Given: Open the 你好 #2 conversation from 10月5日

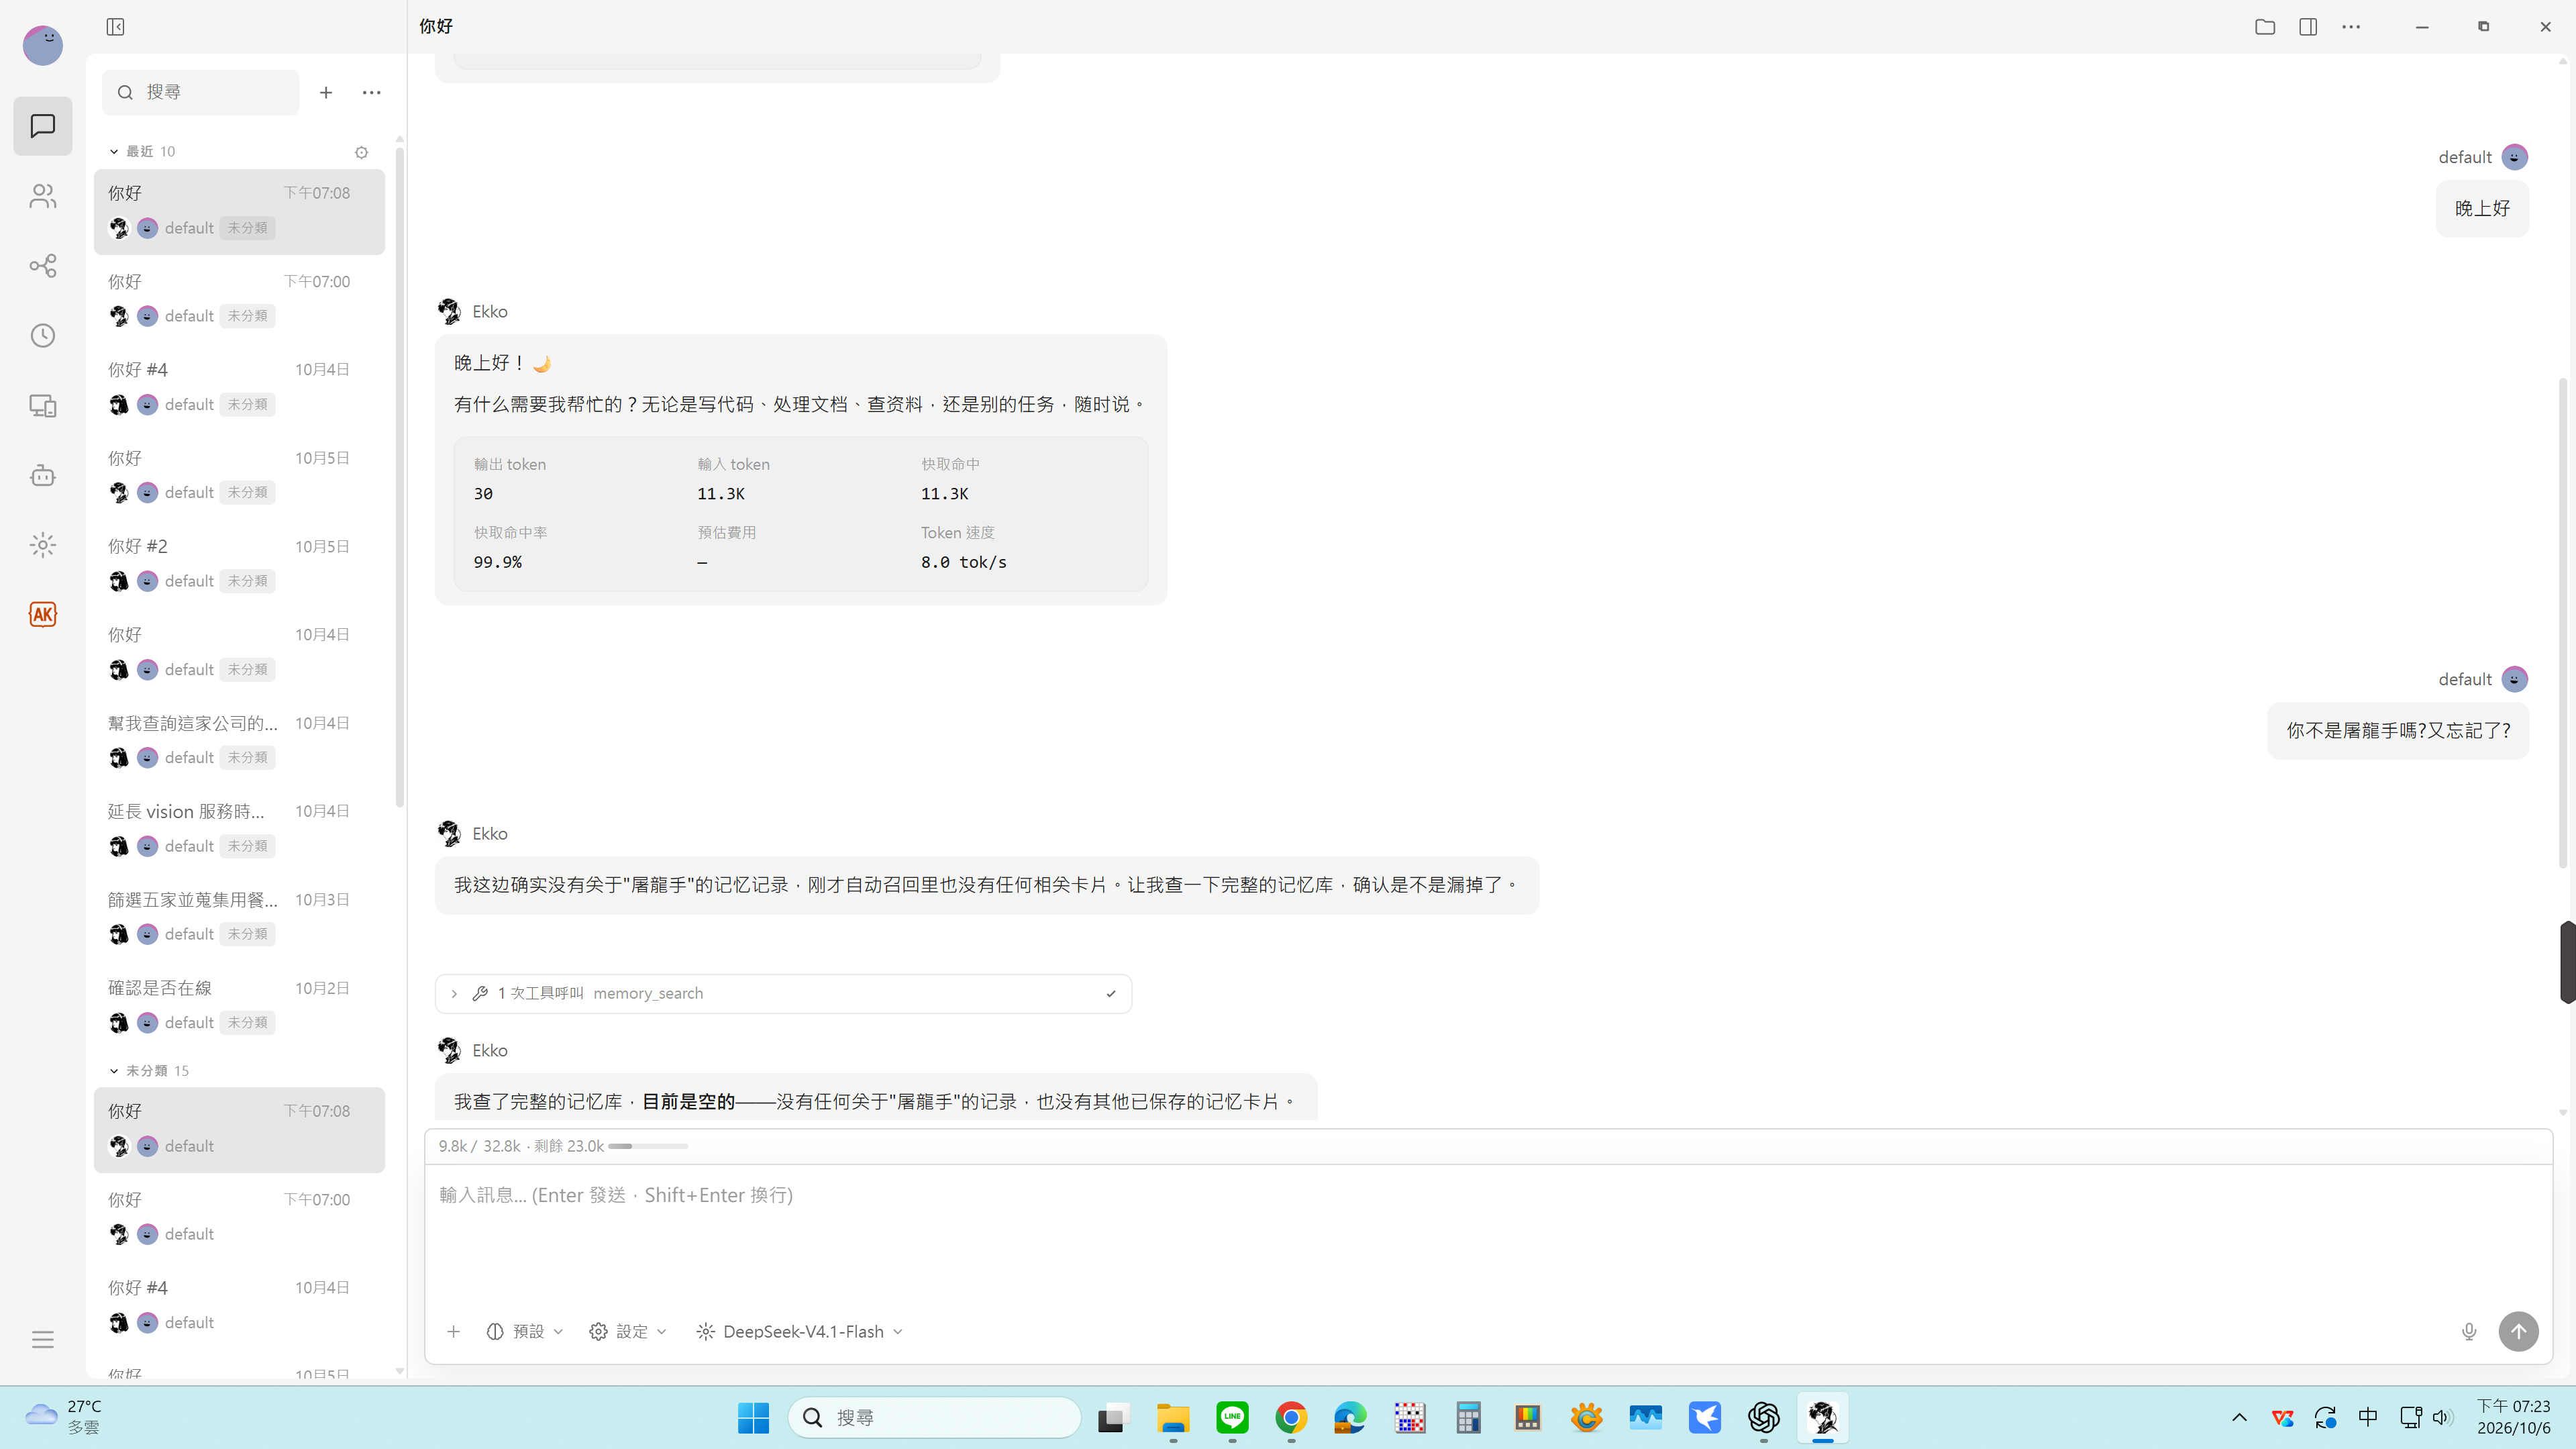Looking at the screenshot, I should pyautogui.click(x=239, y=564).
